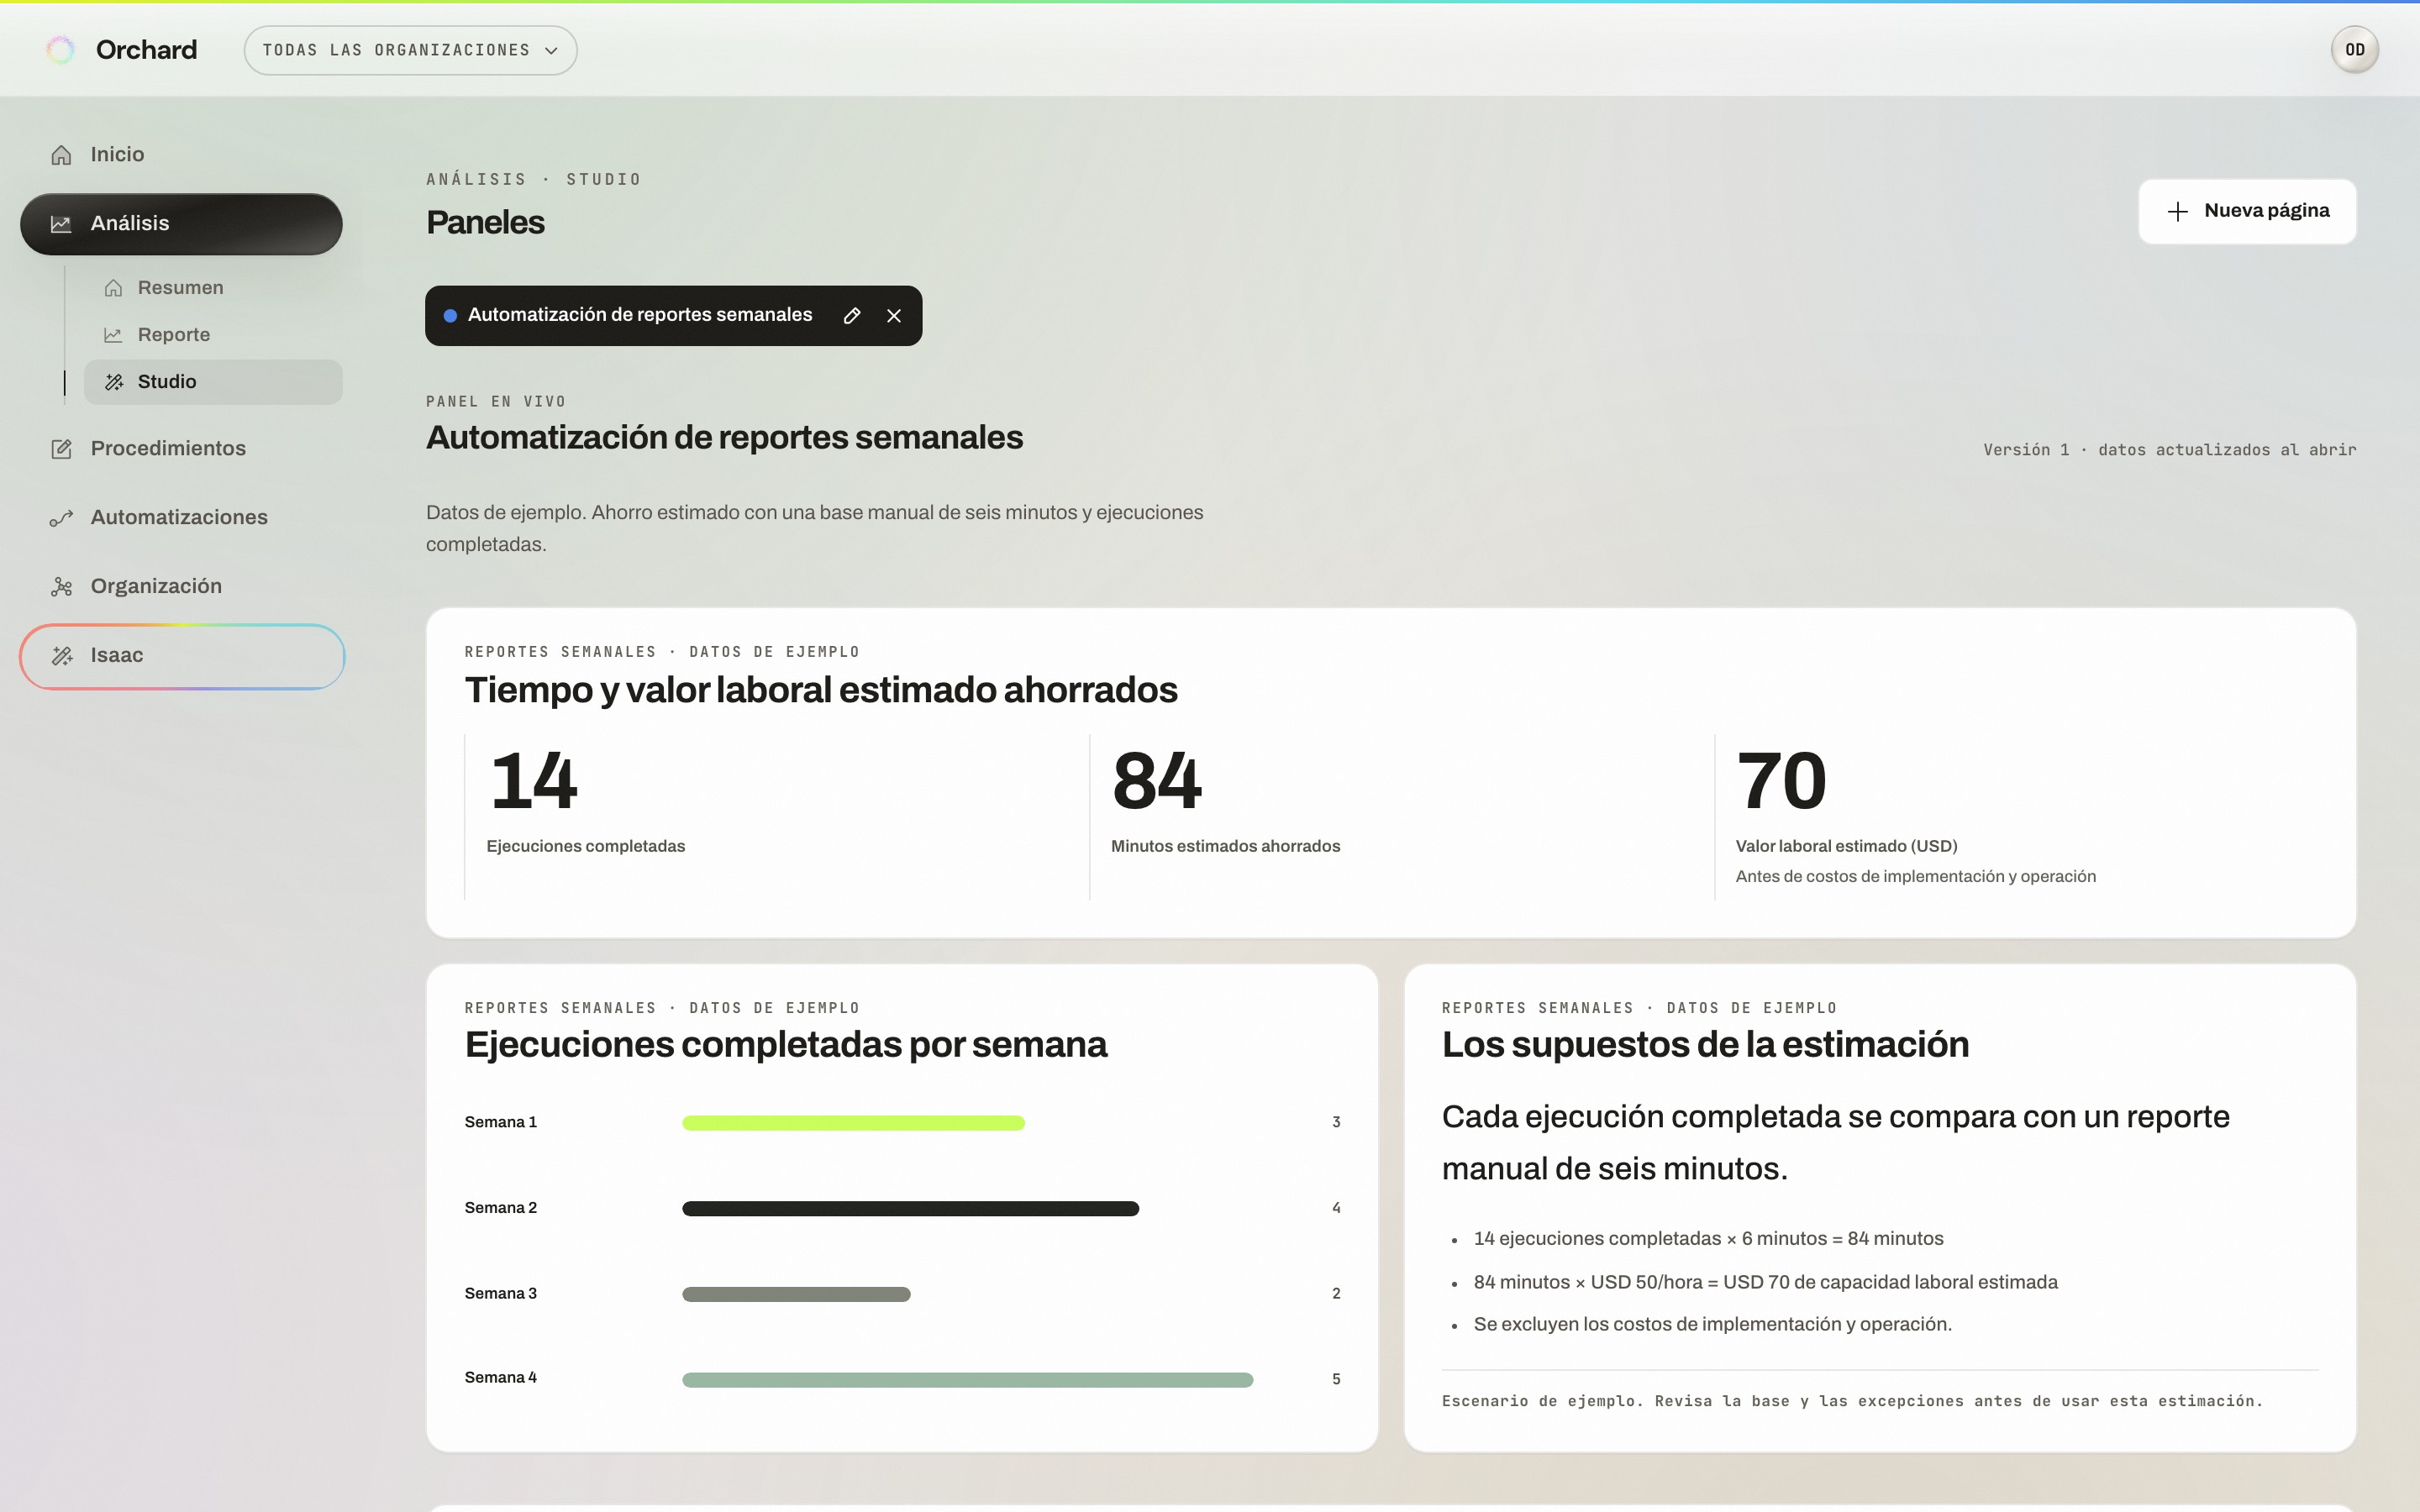This screenshot has height=1512, width=2420.
Task: Open Automatizaciones in the sidebar
Action: tap(180, 518)
